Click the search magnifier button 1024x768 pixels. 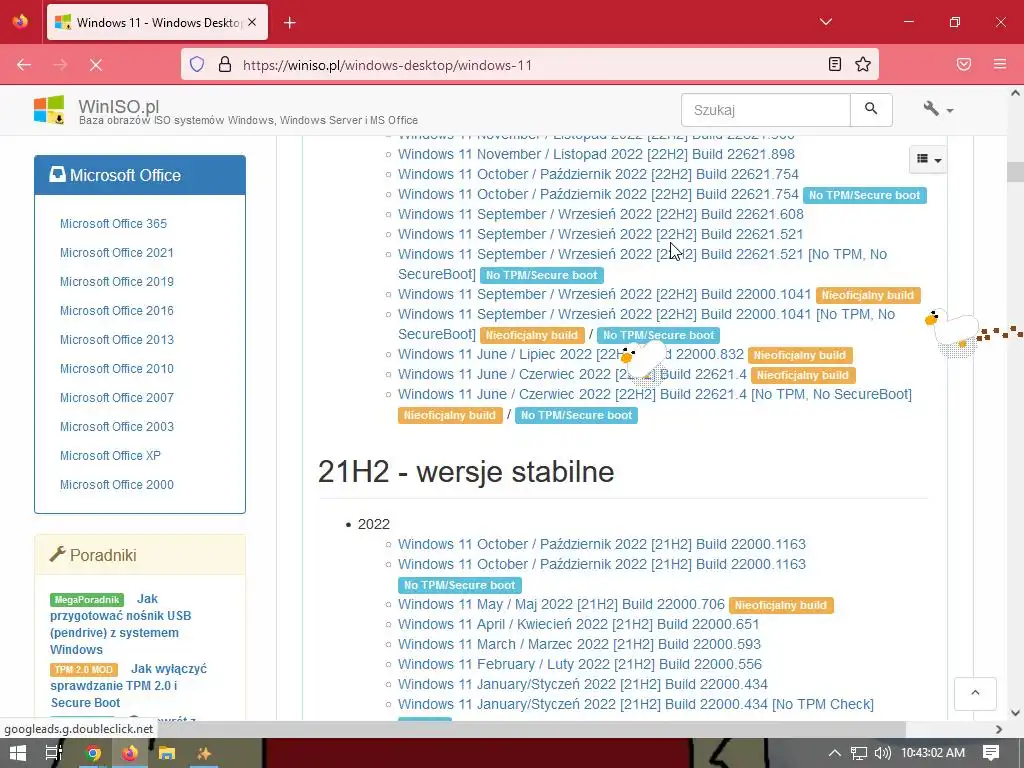pyautogui.click(x=871, y=110)
